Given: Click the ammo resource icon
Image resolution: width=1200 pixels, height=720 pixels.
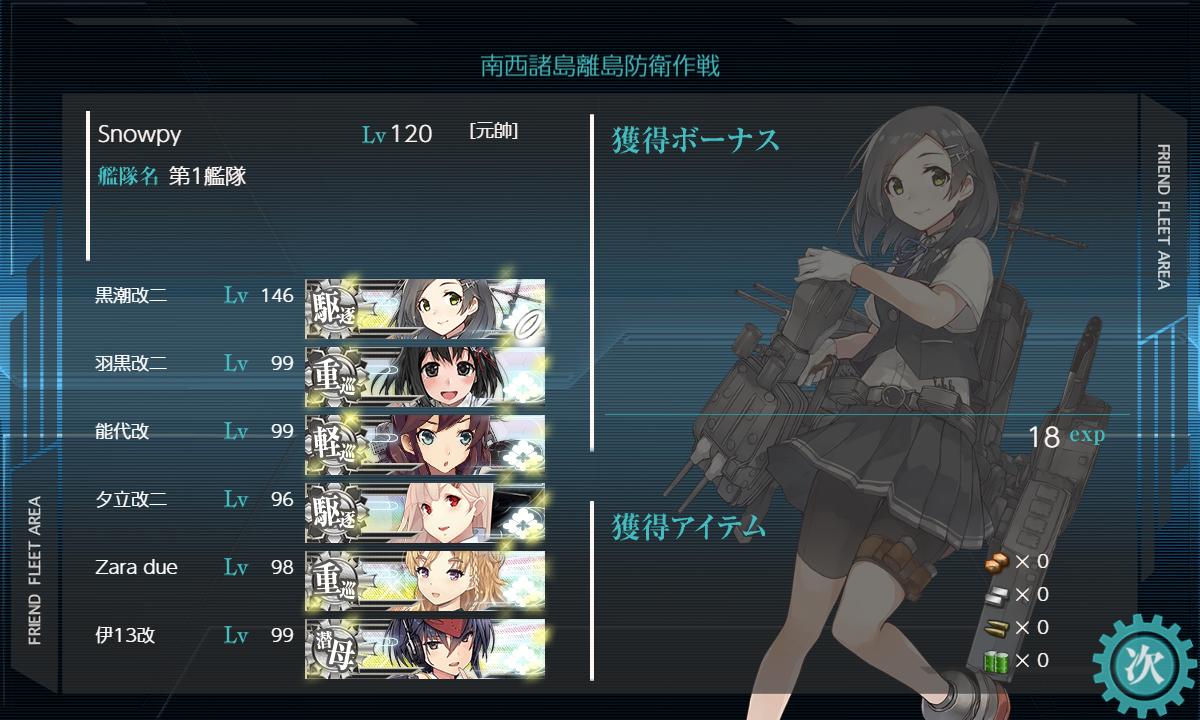Looking at the screenshot, I should (997, 627).
